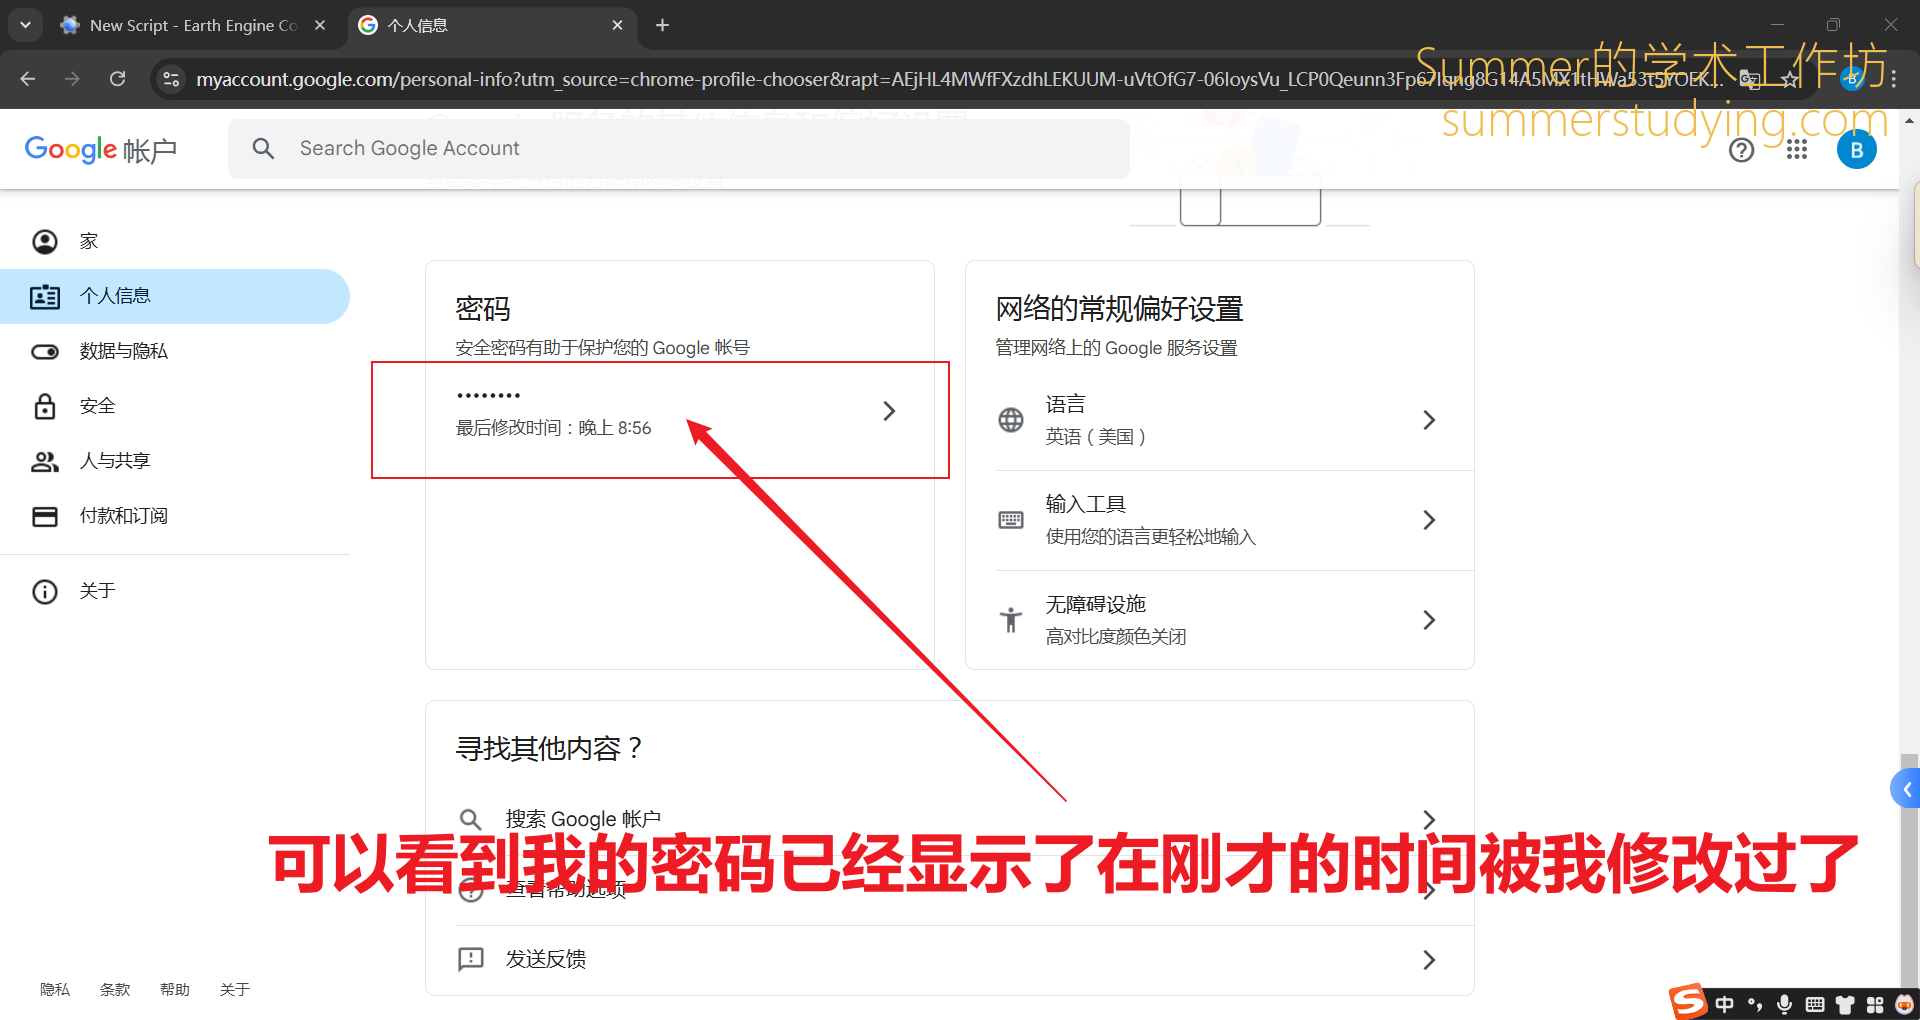Click the feedback icon beside 发送反馈
The height and width of the screenshot is (1020, 1920).
pos(471,960)
